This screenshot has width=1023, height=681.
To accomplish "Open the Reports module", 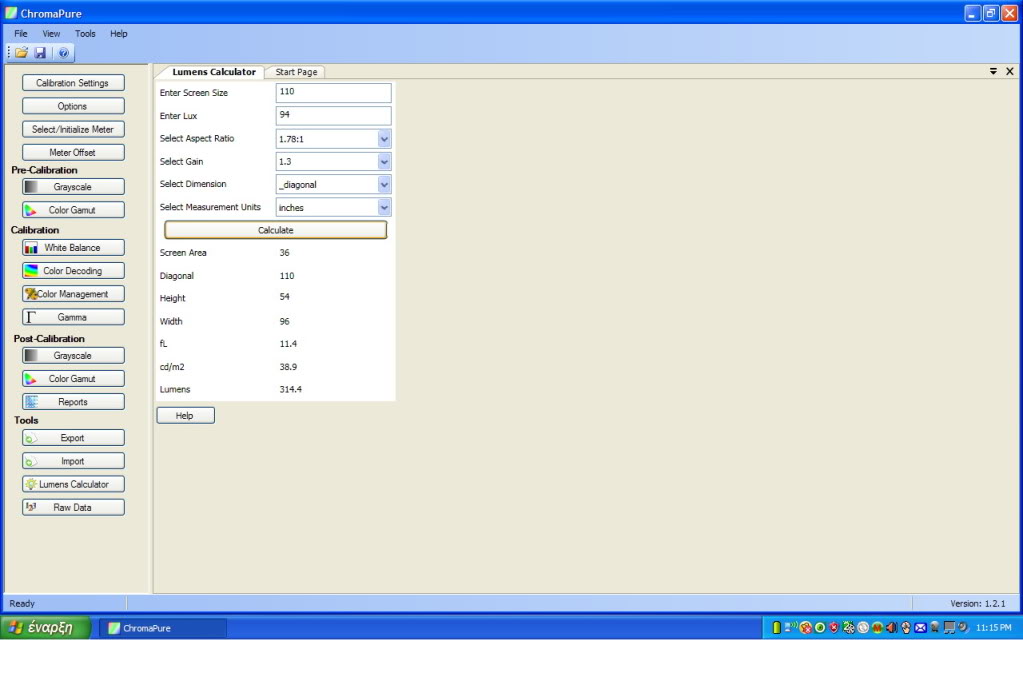I will tap(73, 402).
